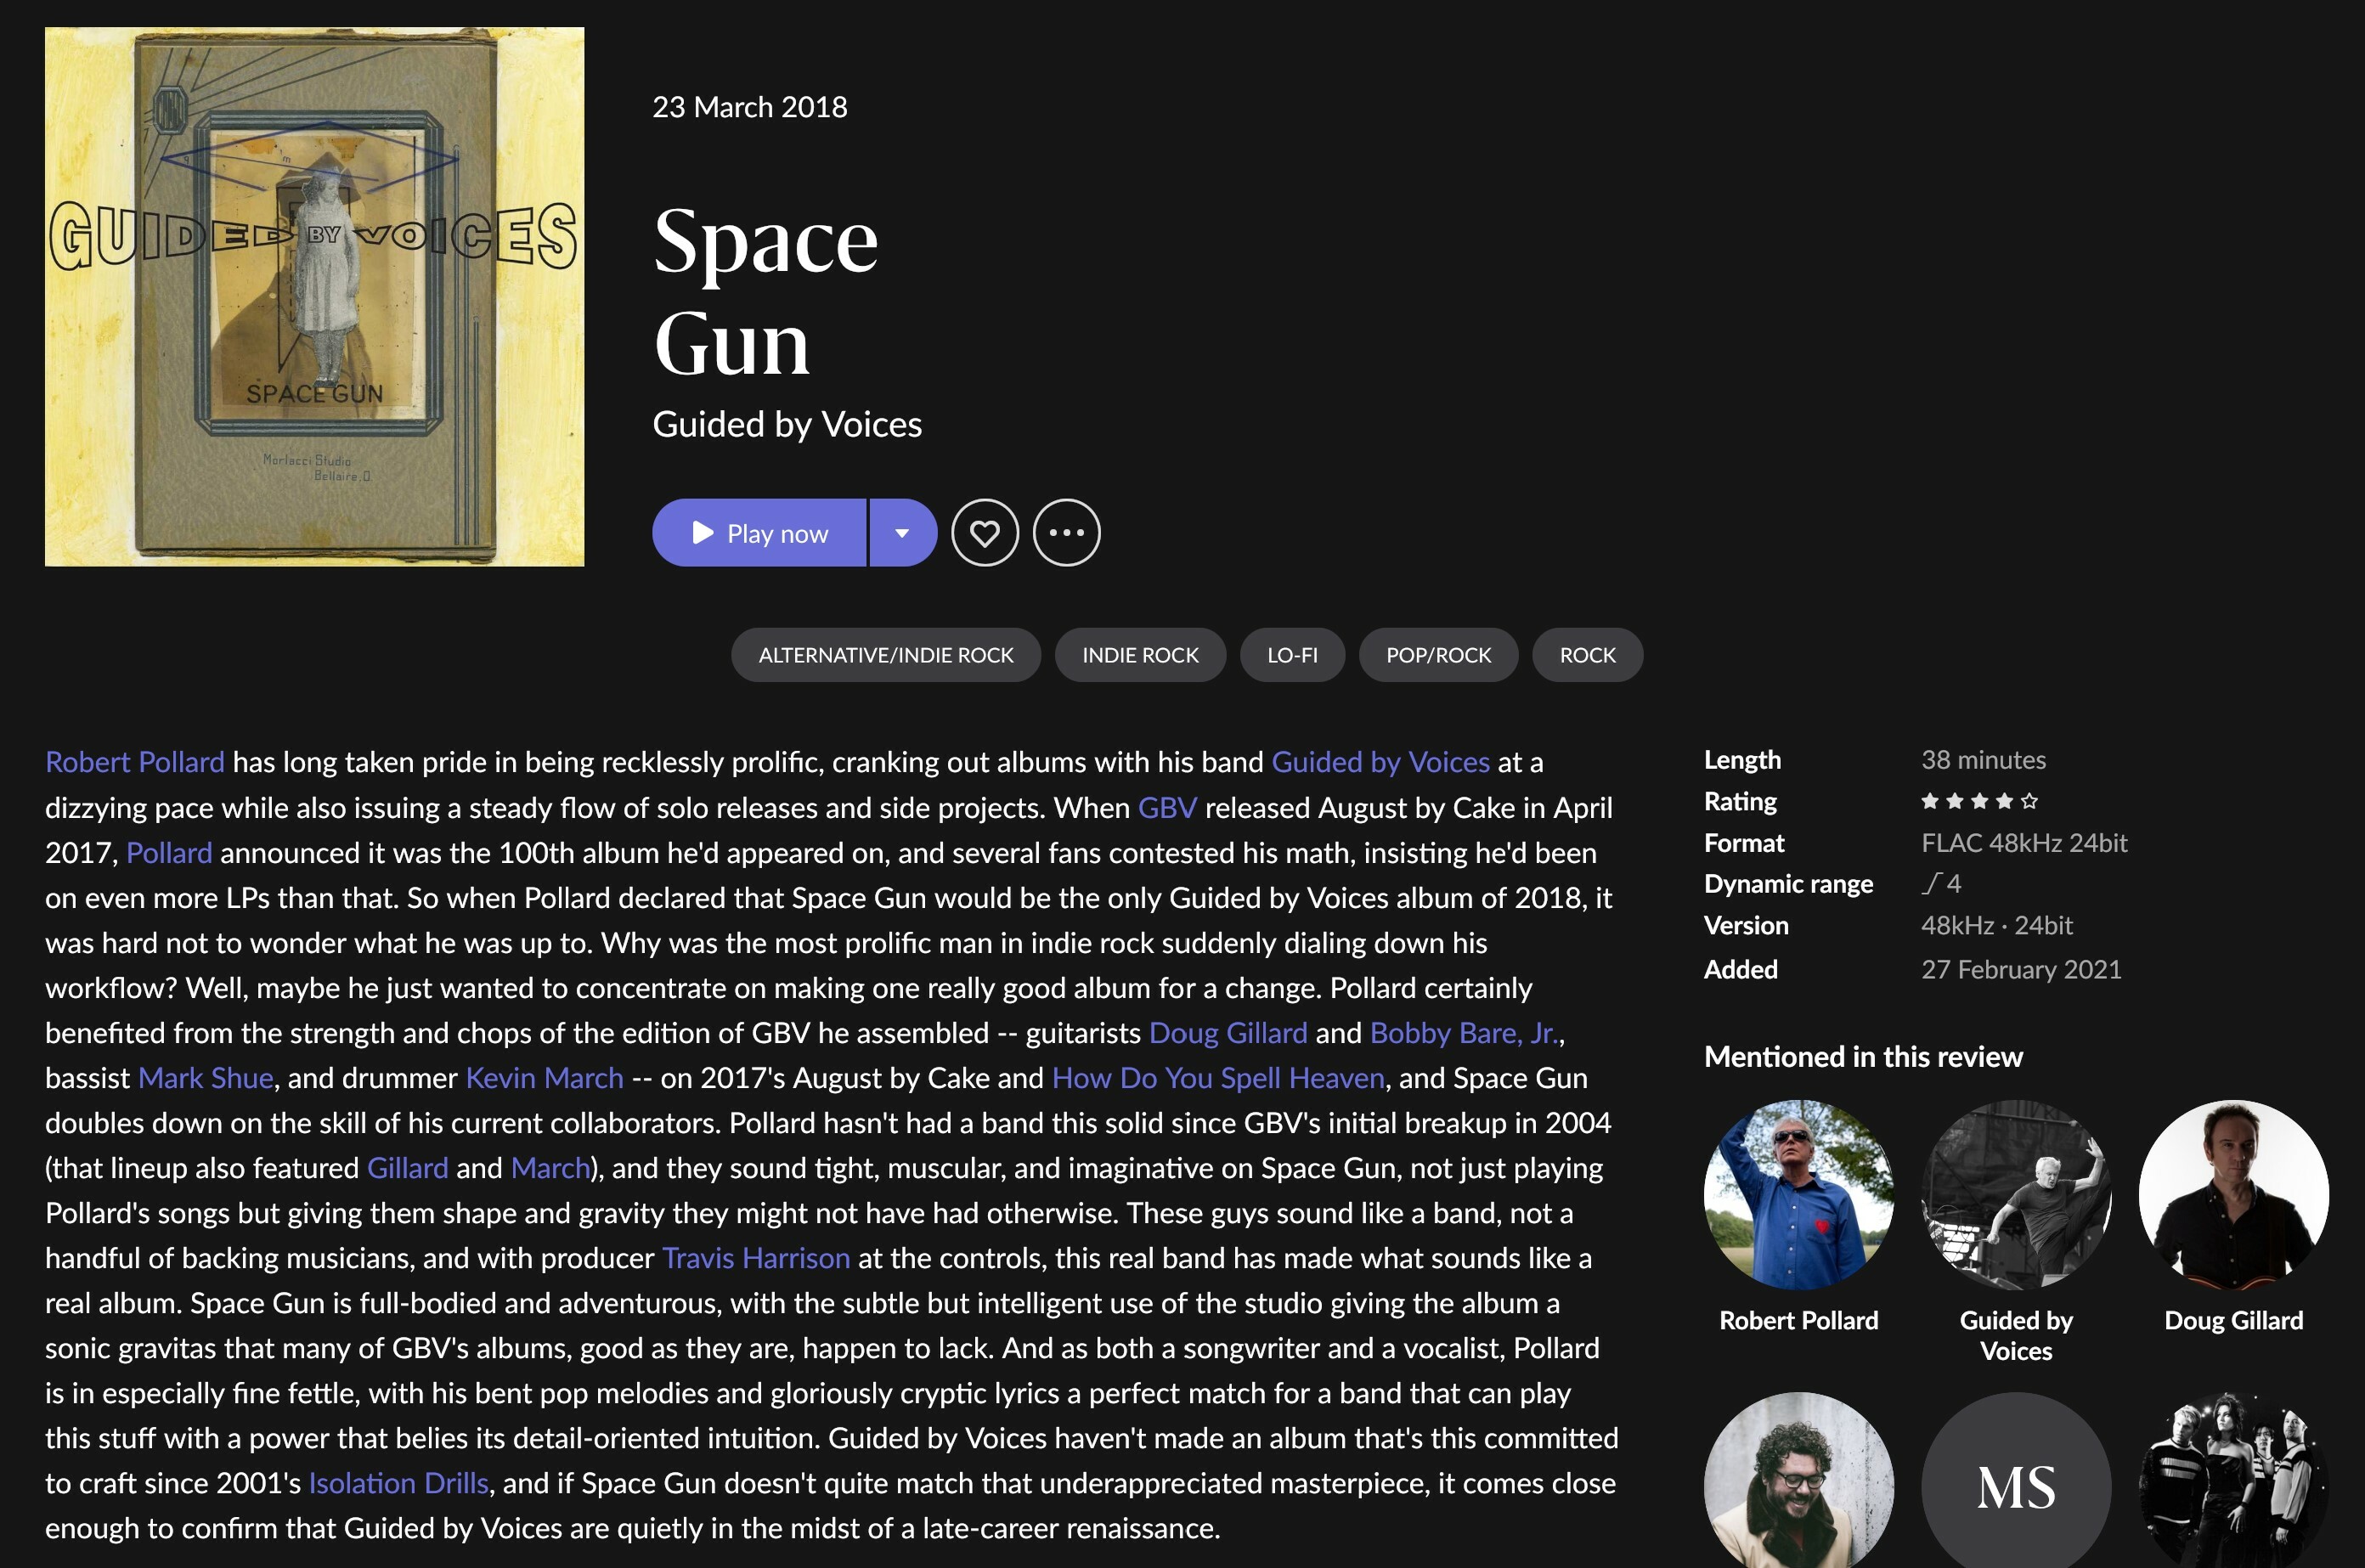2365x1568 pixels.
Task: Follow the Guided by Voices link in review
Action: coord(1380,762)
